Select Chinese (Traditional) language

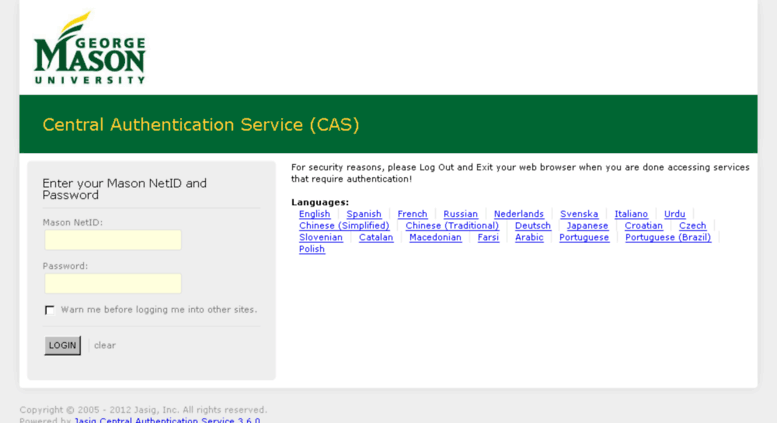coord(452,226)
